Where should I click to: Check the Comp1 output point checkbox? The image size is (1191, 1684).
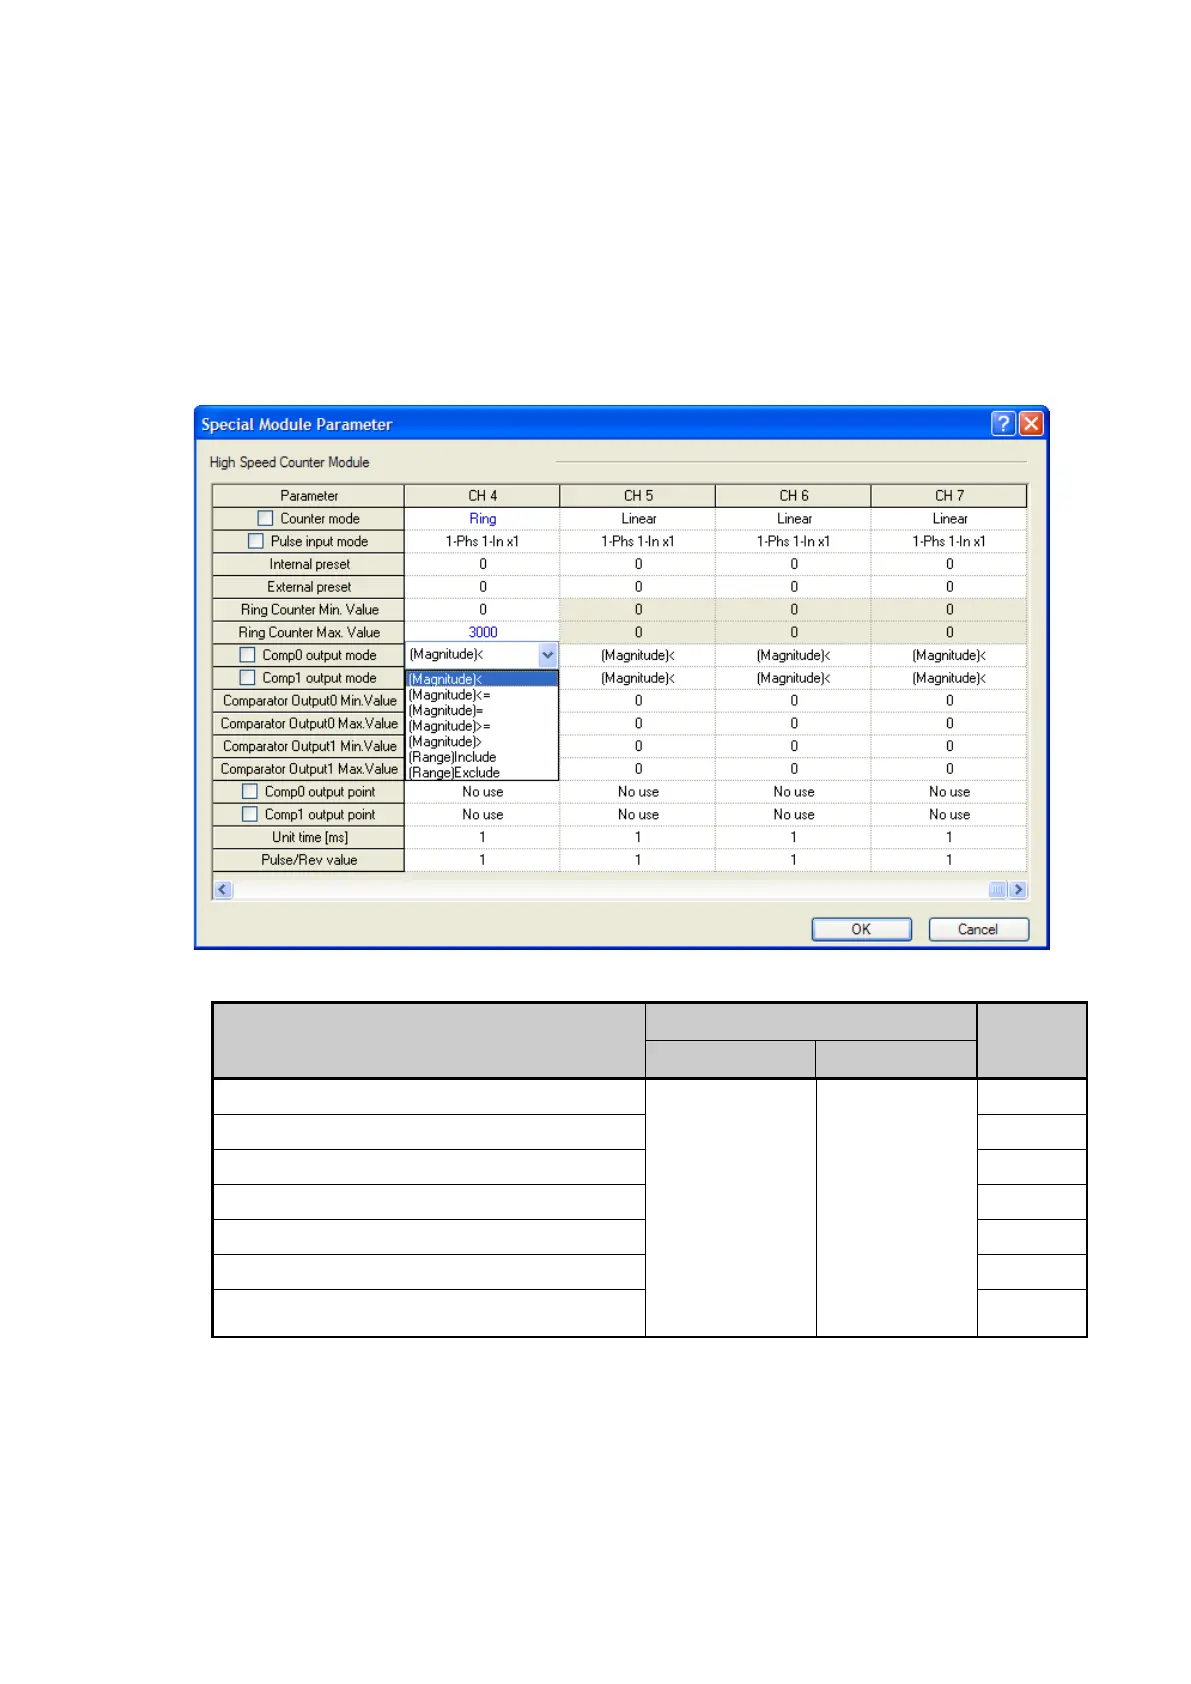coord(250,815)
